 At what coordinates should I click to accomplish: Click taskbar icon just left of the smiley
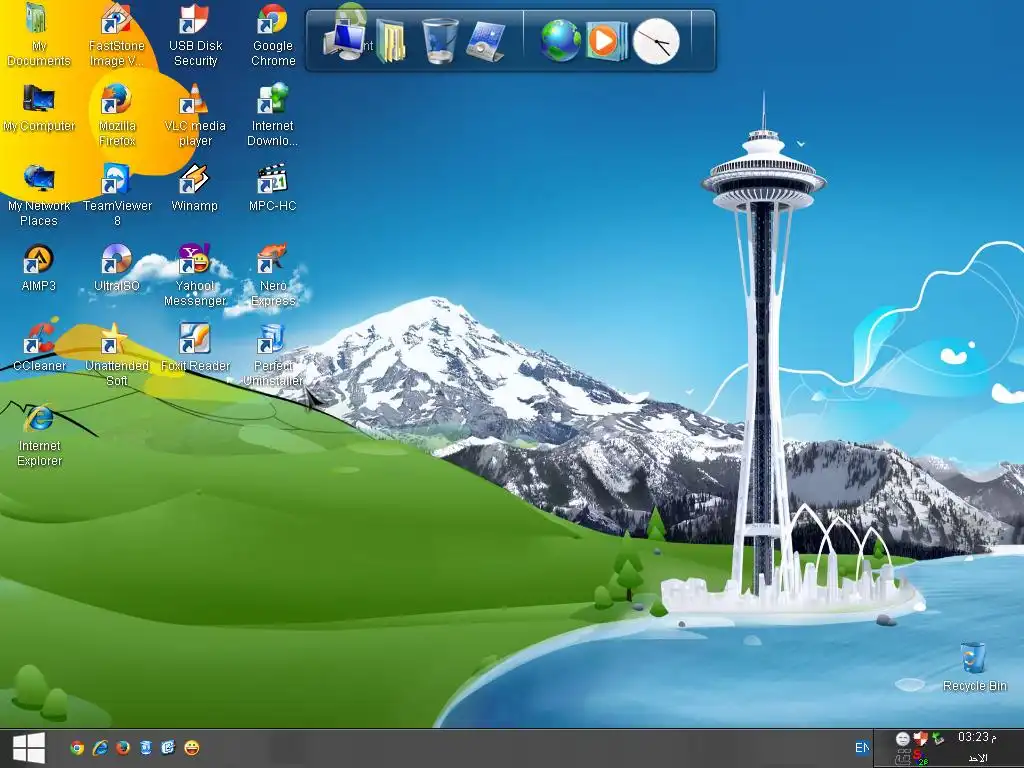168,748
